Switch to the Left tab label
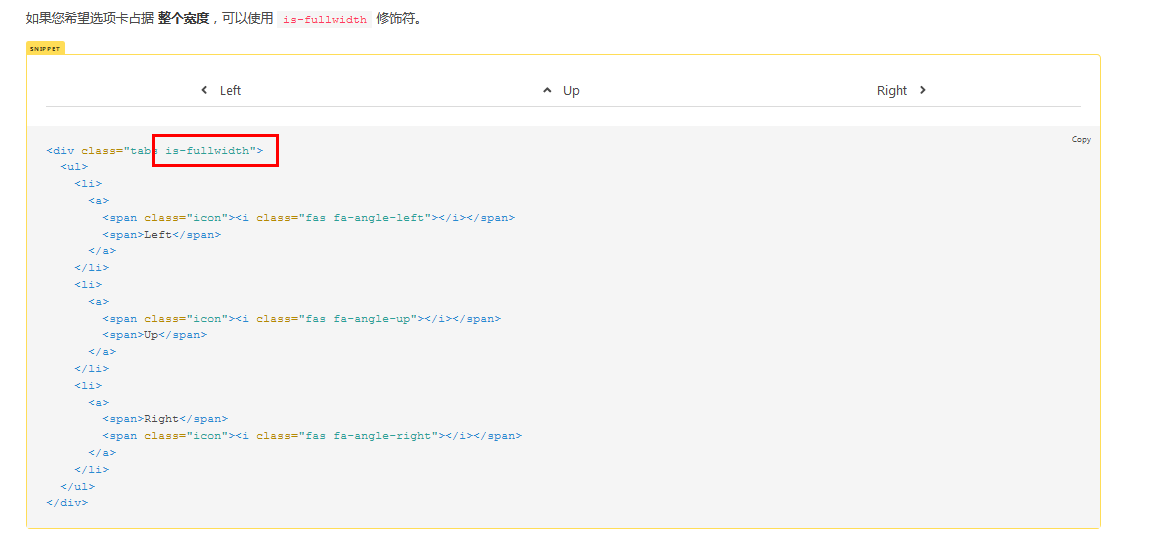This screenshot has width=1150, height=540. pyautogui.click(x=230, y=90)
